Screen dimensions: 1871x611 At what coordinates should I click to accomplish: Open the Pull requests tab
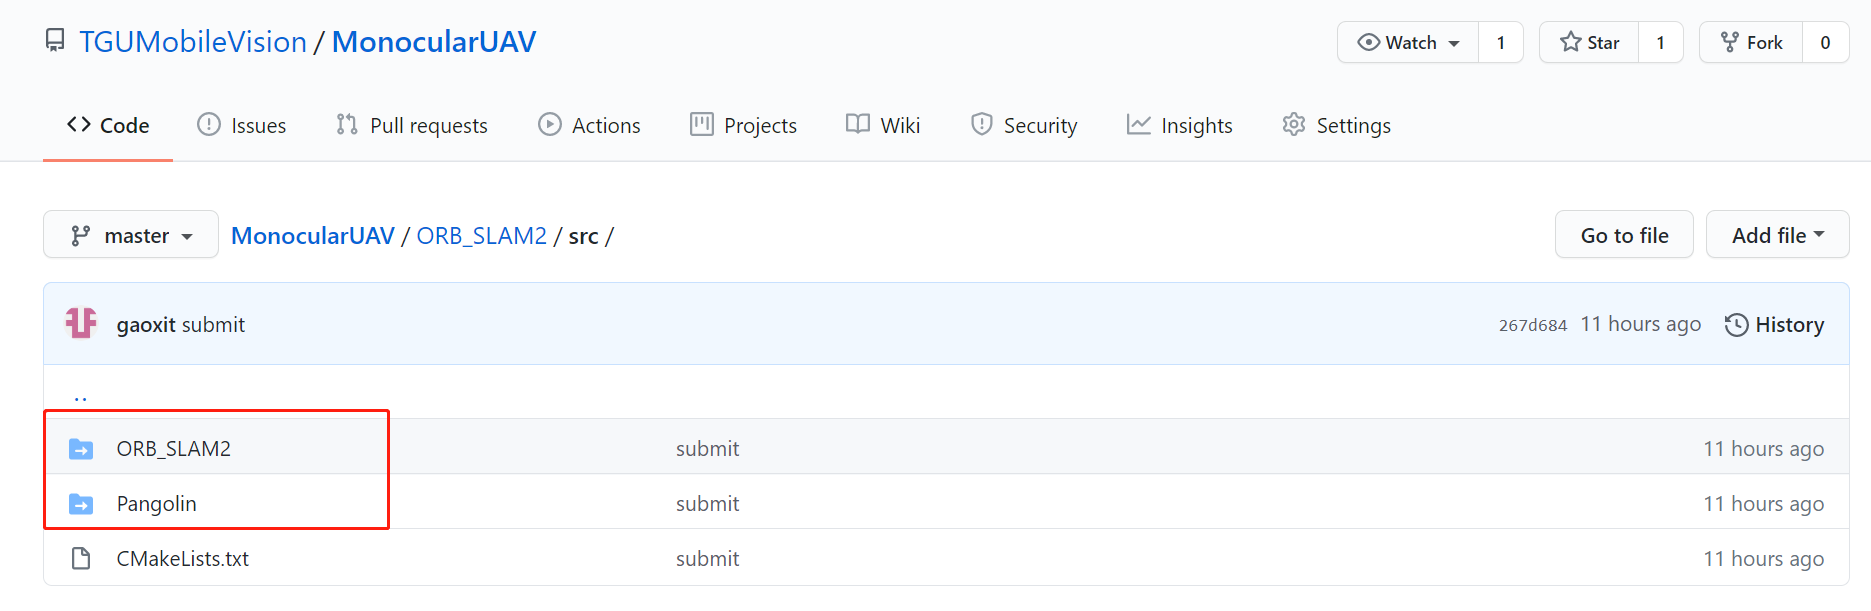coord(412,125)
